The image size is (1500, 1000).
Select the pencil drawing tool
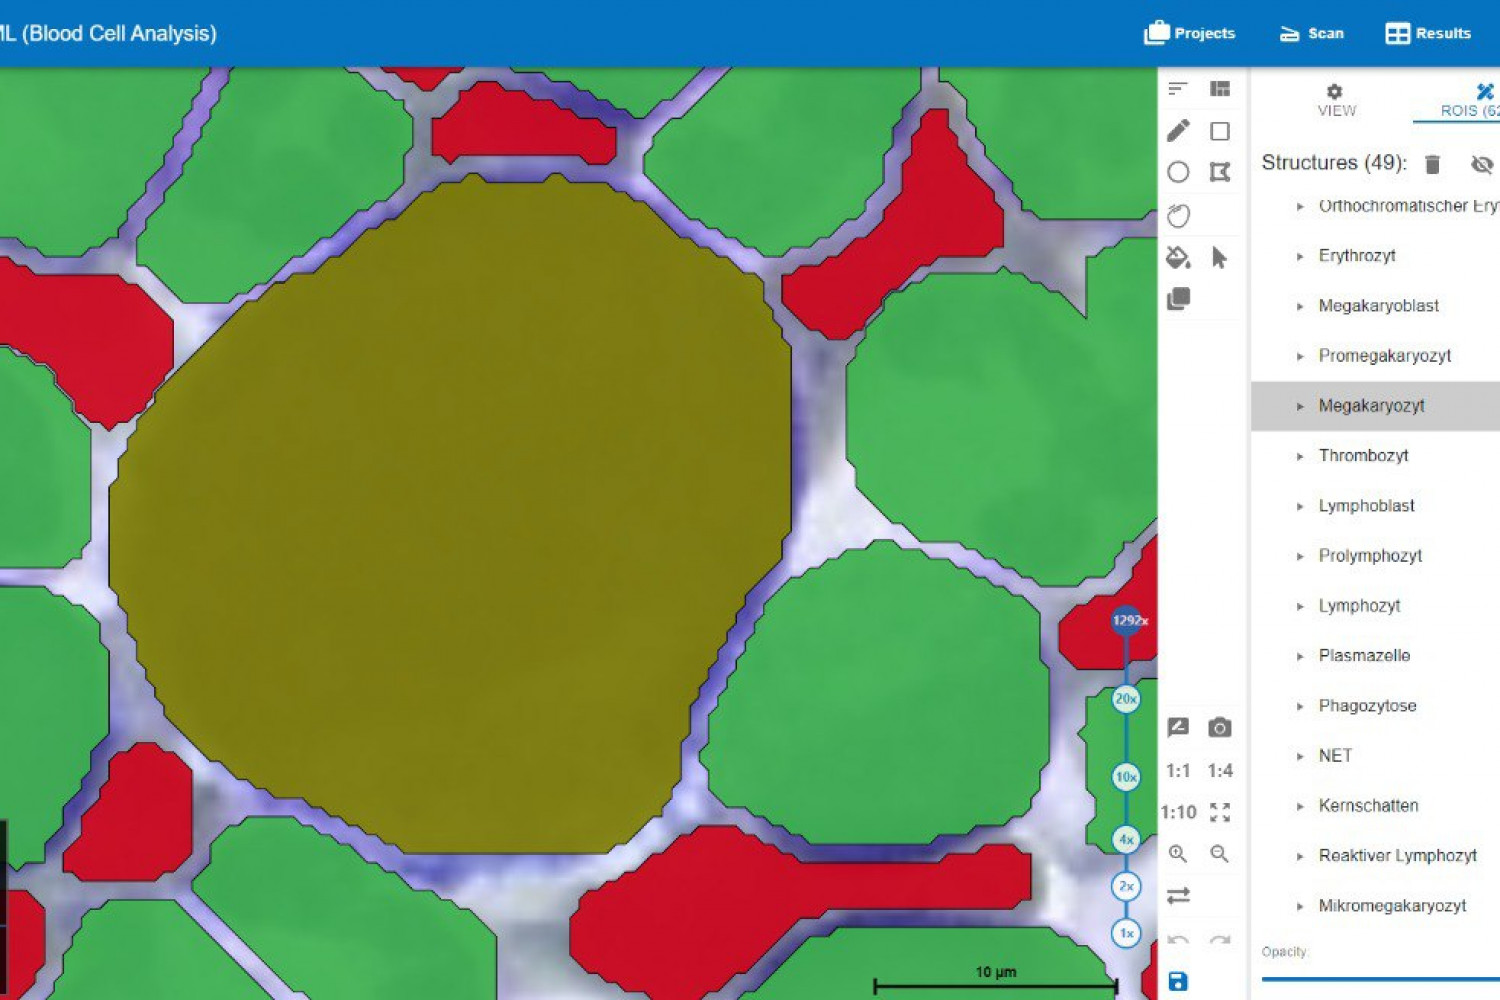1178,131
